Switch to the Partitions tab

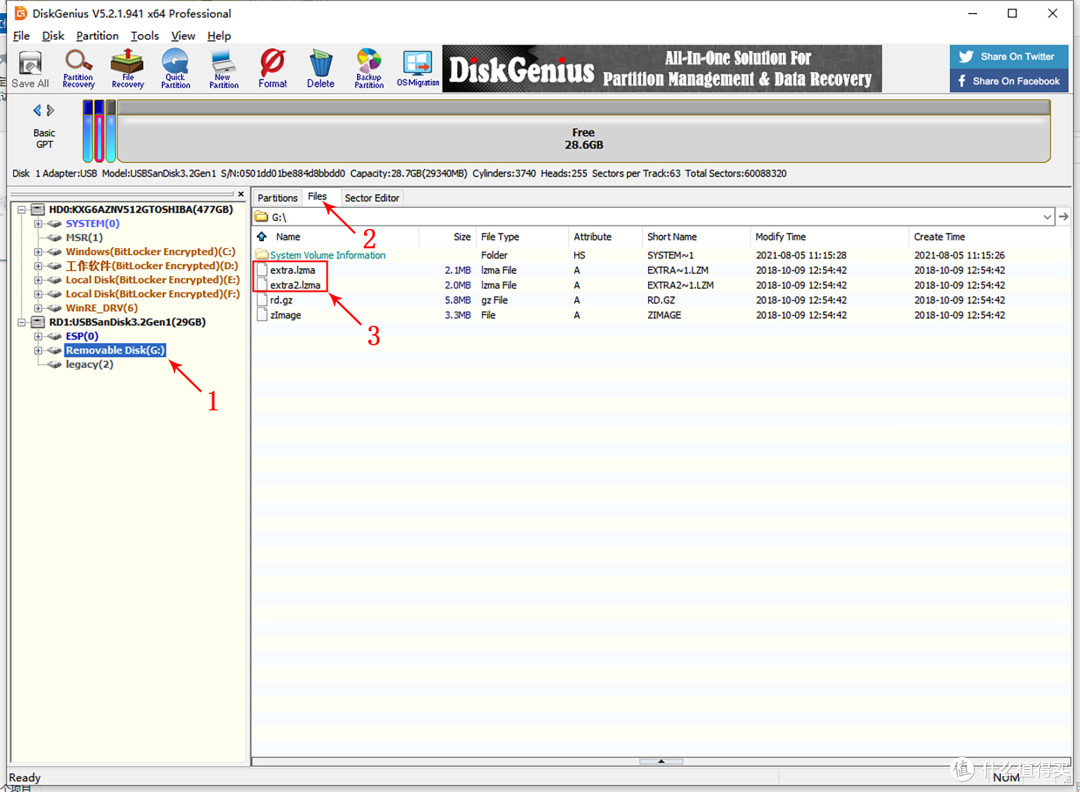pos(278,198)
